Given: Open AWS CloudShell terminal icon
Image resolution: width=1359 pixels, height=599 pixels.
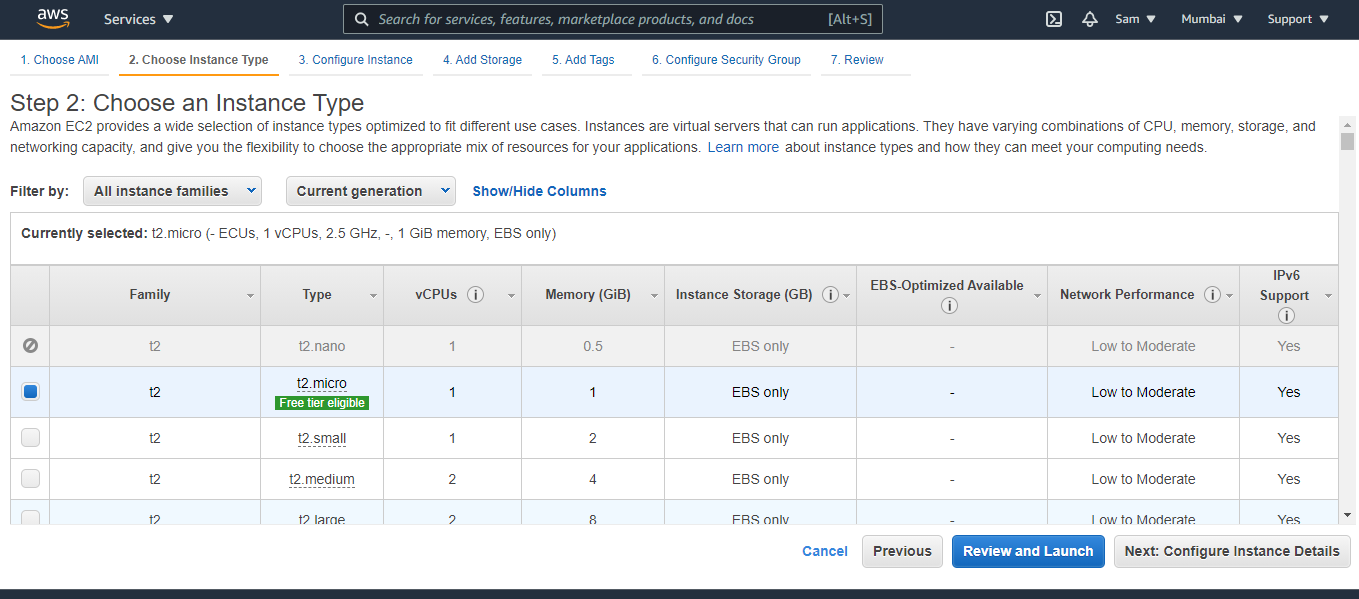Looking at the screenshot, I should (1053, 18).
